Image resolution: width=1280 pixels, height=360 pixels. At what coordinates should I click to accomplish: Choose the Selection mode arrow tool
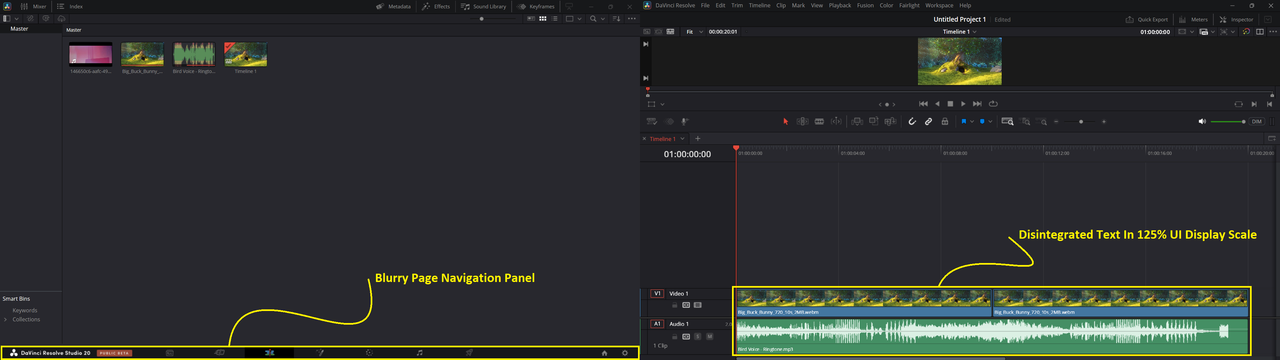coord(786,121)
